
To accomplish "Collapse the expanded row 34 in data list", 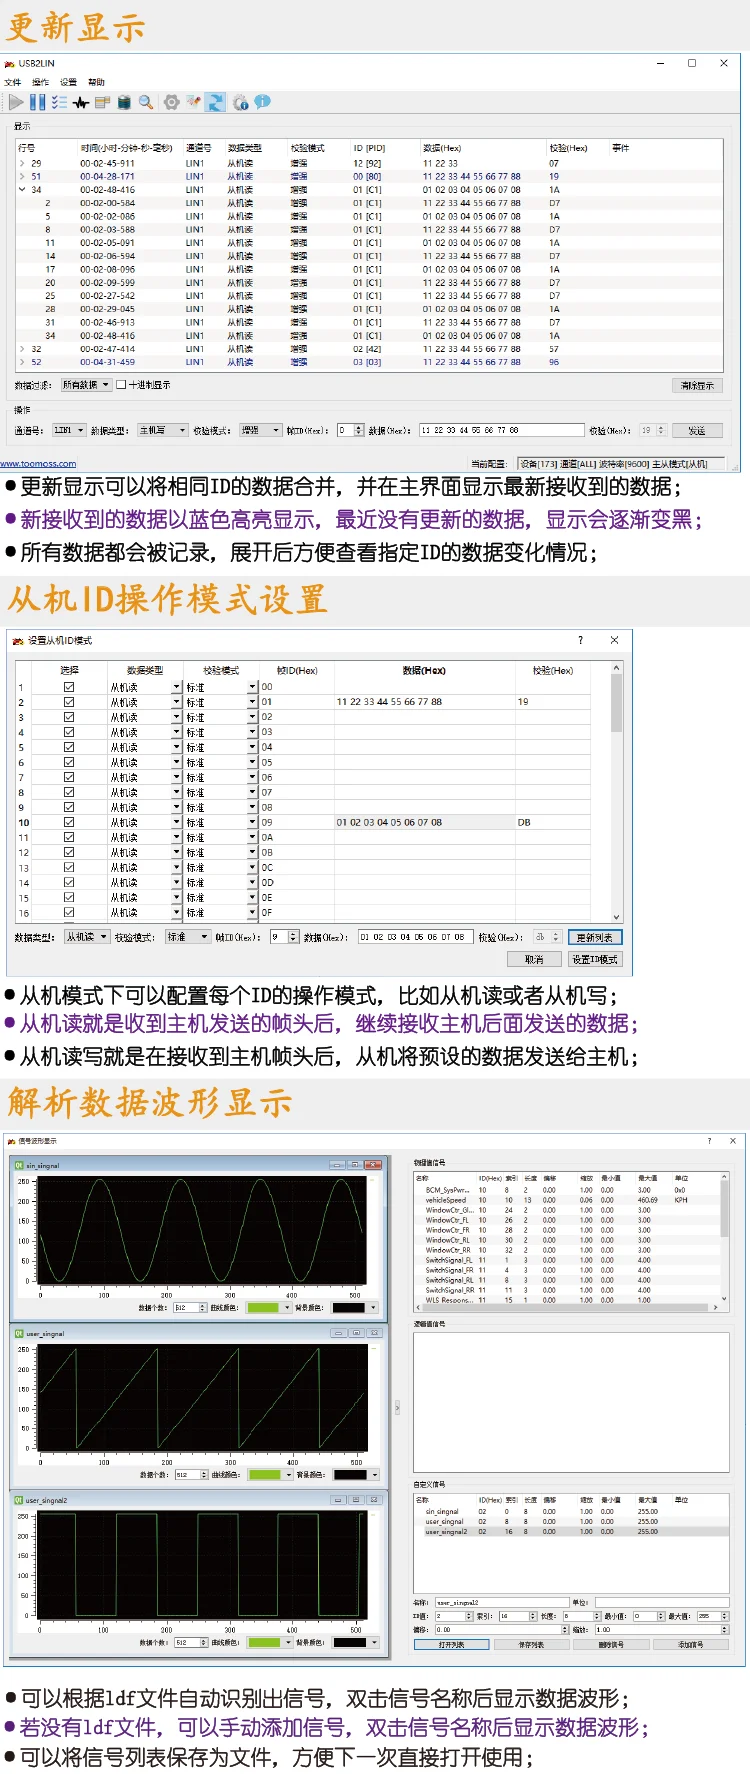I will click(23, 190).
